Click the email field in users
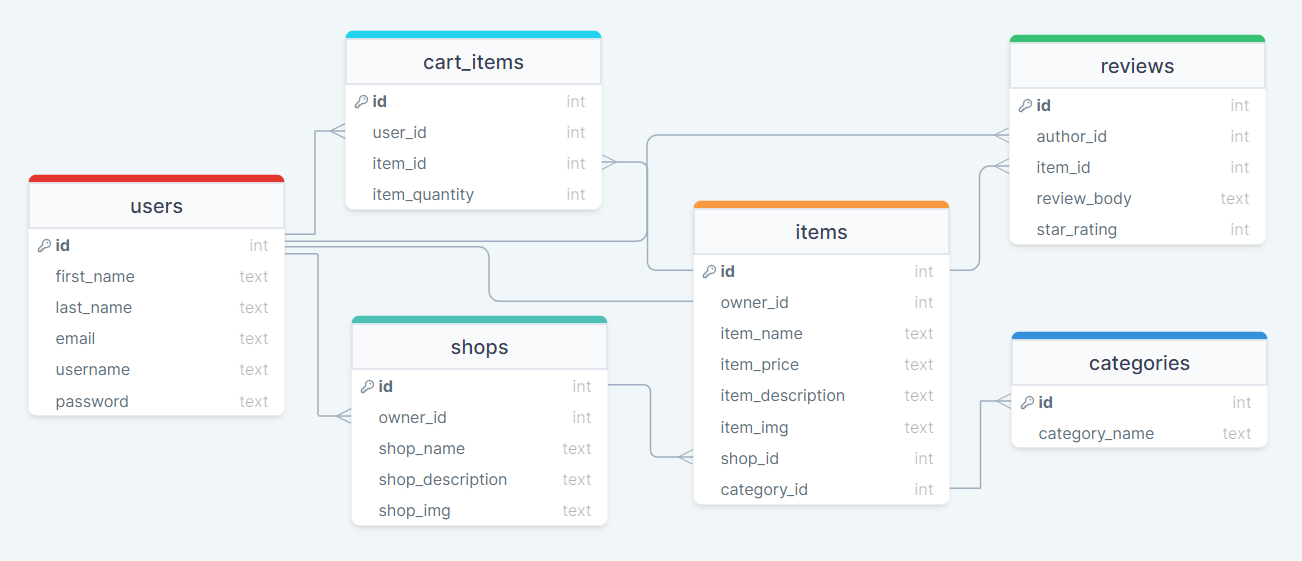This screenshot has height=561, width=1302. click(x=157, y=338)
